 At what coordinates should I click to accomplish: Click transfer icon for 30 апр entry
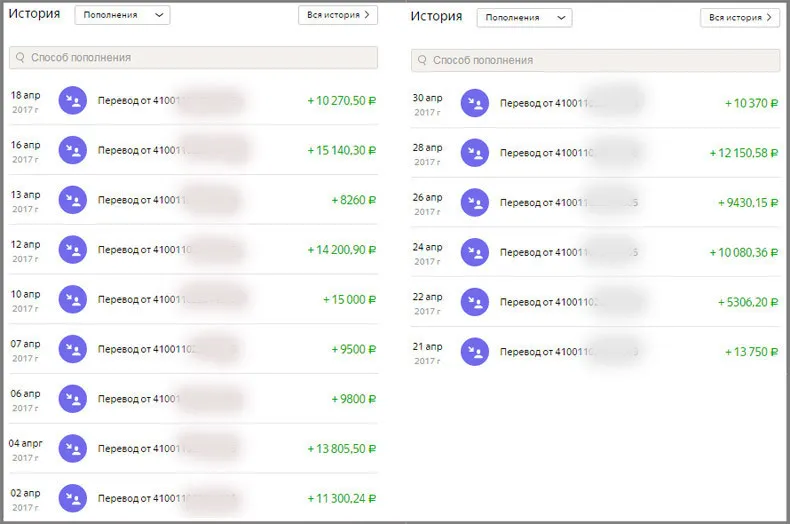coord(474,103)
